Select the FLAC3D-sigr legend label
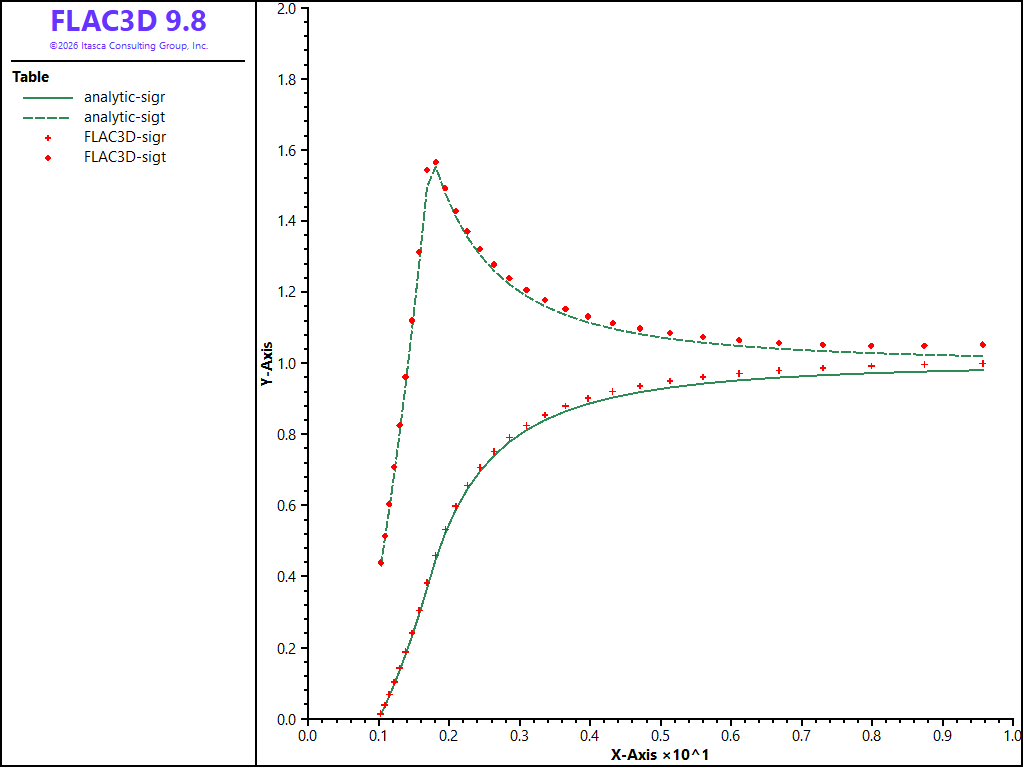 click(124, 138)
